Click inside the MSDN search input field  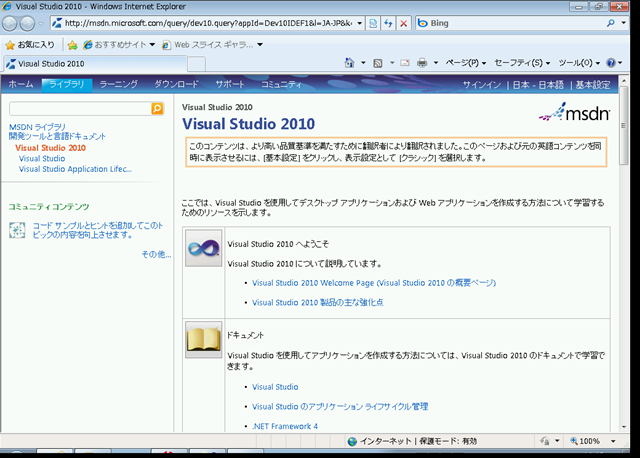click(x=79, y=108)
